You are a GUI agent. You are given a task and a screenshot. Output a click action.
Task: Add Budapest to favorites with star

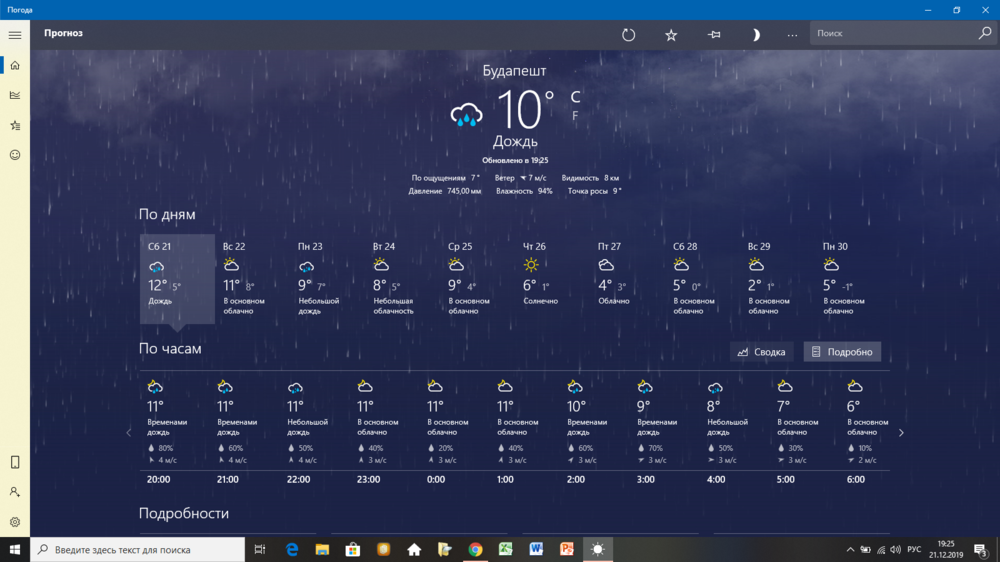pyautogui.click(x=671, y=34)
